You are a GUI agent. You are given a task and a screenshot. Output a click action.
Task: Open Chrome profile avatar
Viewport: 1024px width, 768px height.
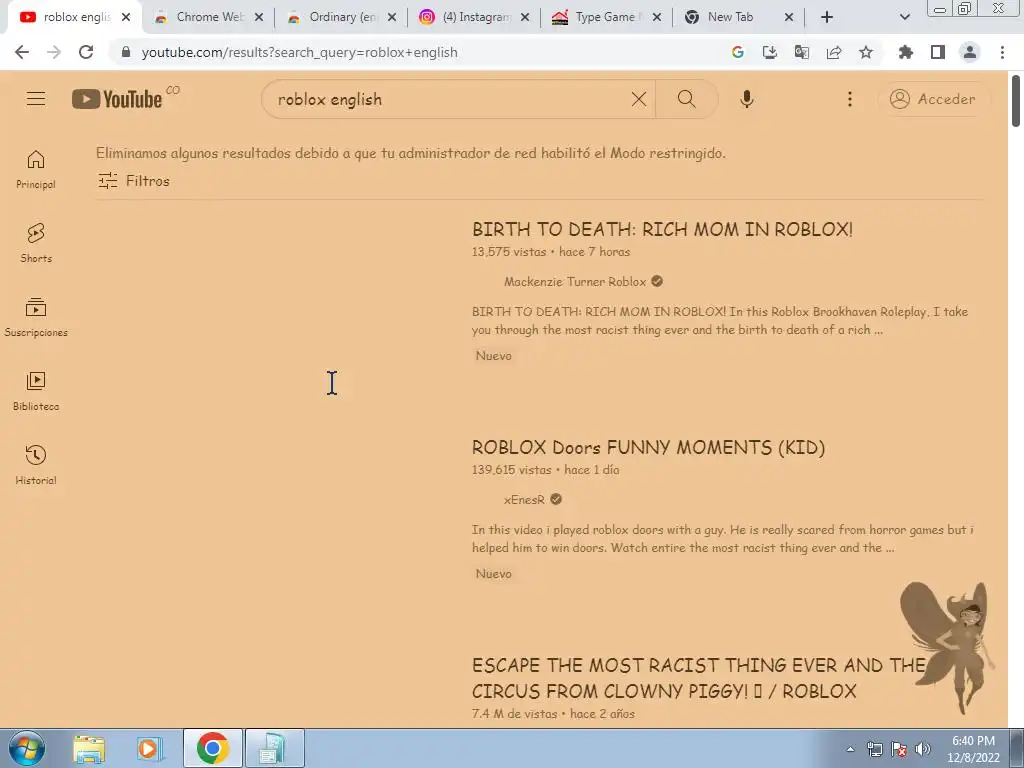pyautogui.click(x=970, y=52)
